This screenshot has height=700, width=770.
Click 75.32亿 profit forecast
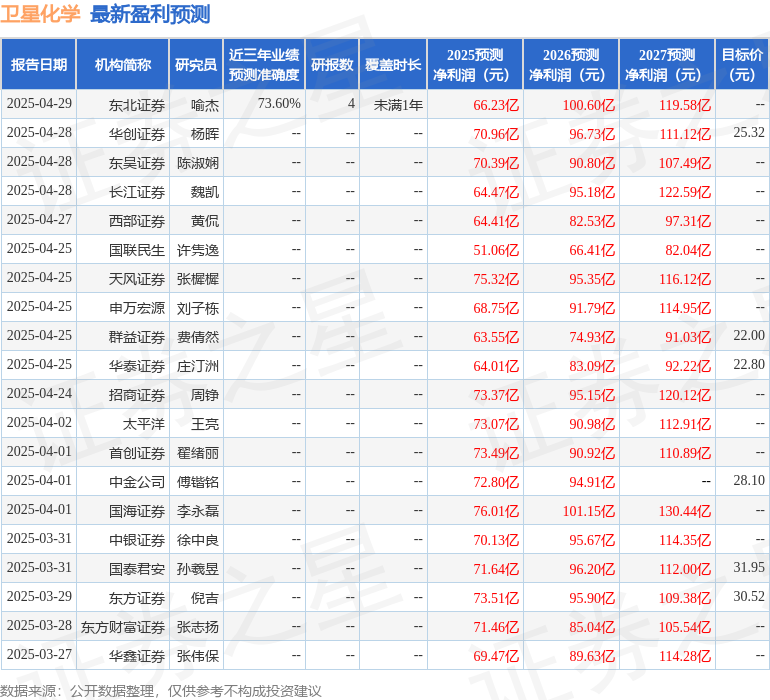496,279
